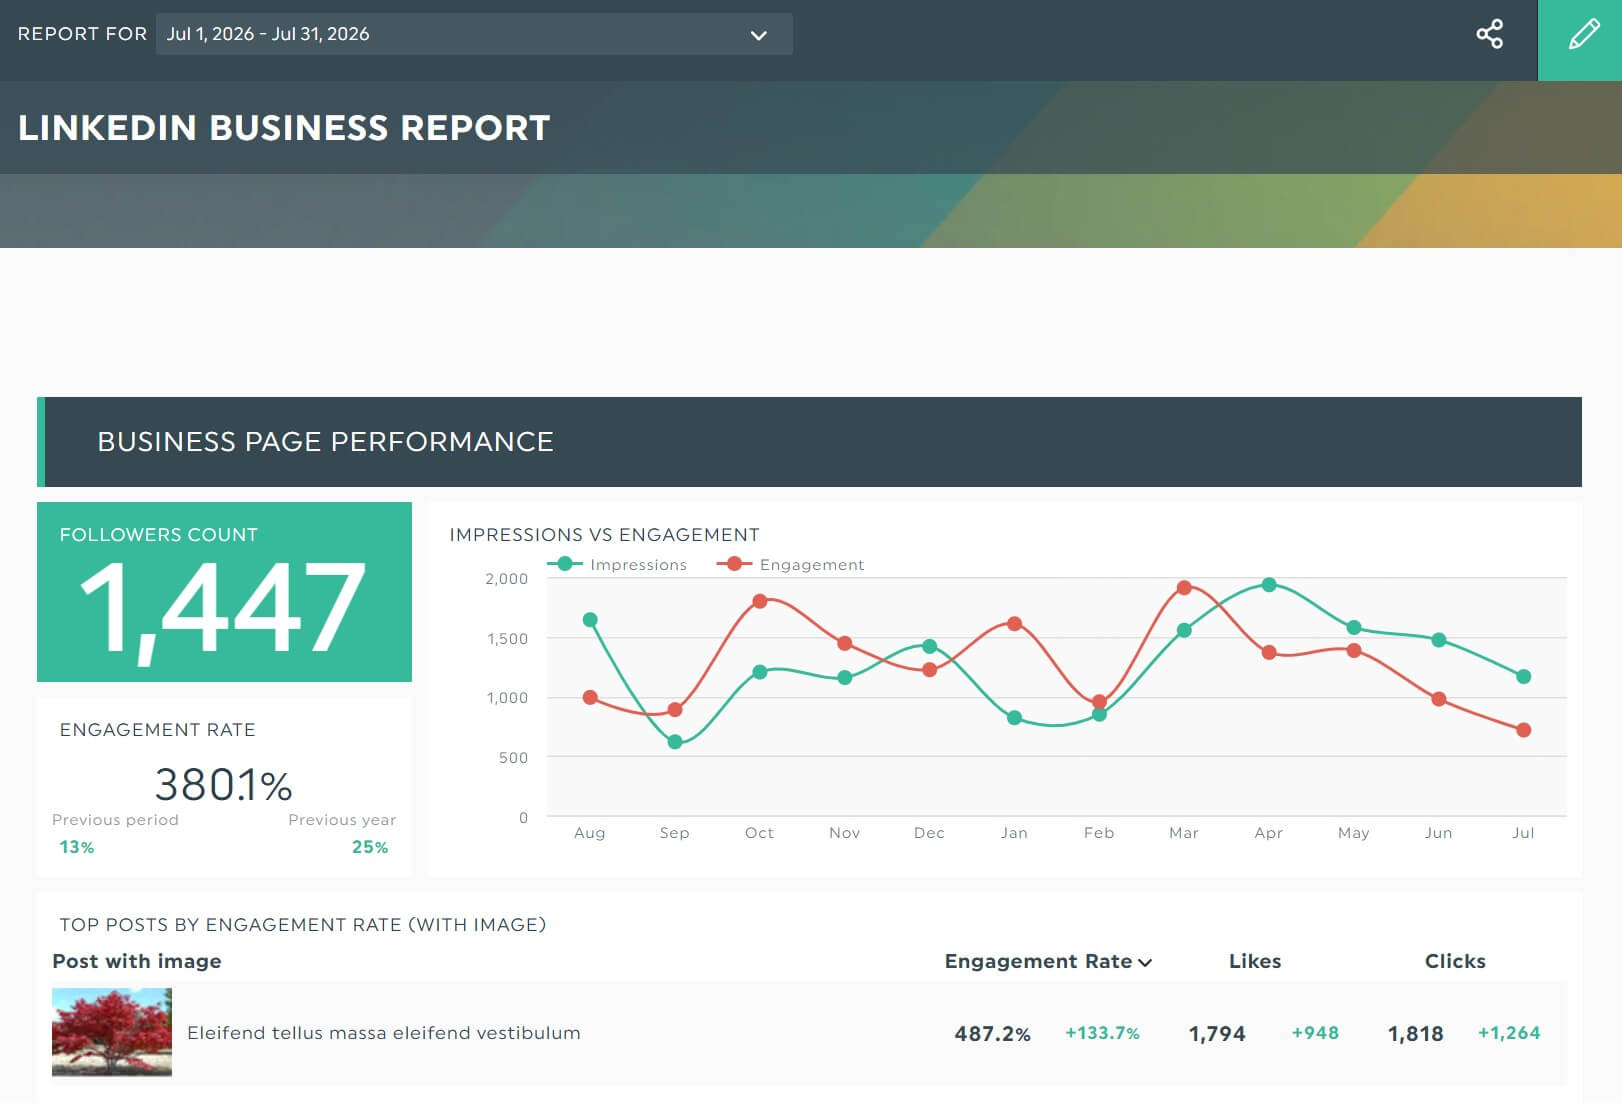
Task: Sort by the Likes column header
Action: pyautogui.click(x=1255, y=961)
